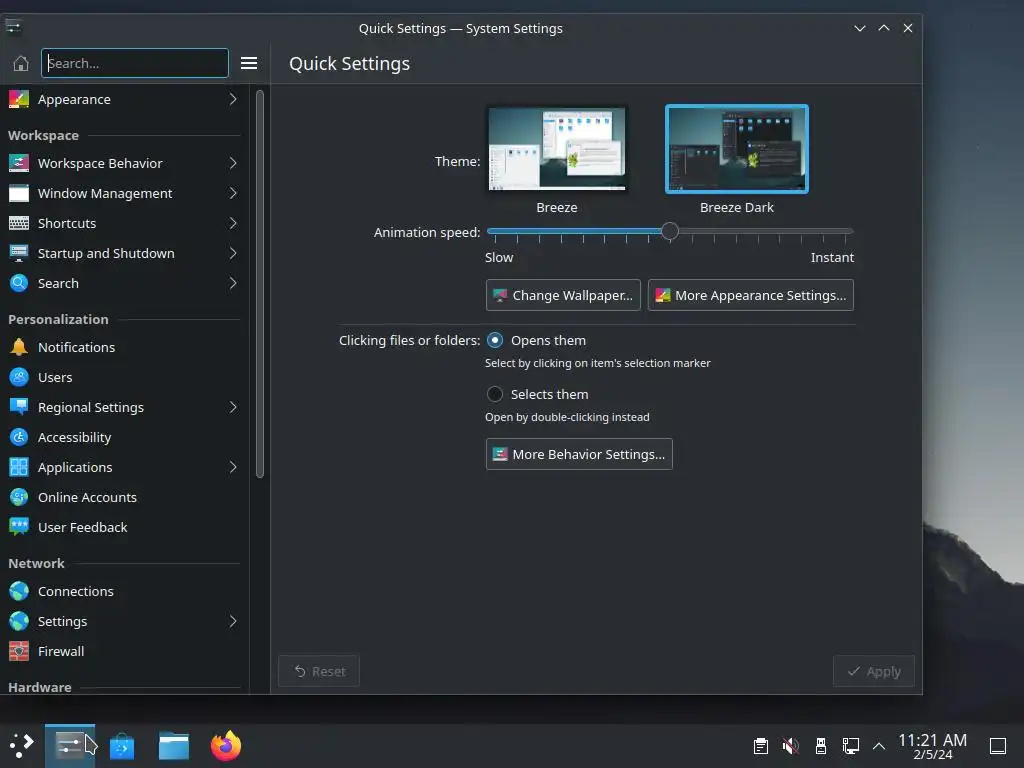The height and width of the screenshot is (768, 1024).
Task: Expand the Workspace Behavior chevron
Action: [x=233, y=163]
